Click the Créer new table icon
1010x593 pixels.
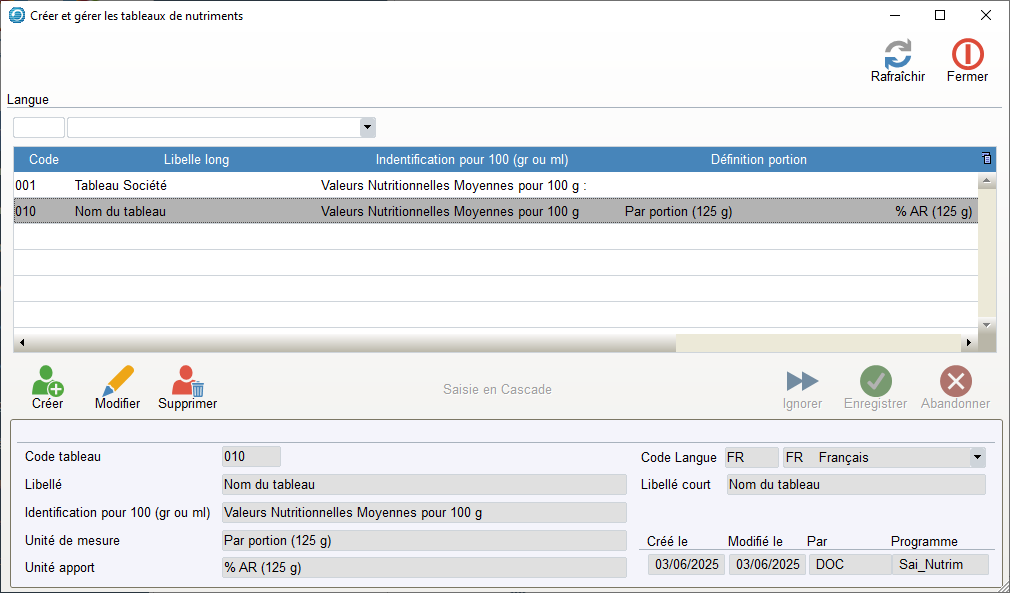(x=47, y=382)
